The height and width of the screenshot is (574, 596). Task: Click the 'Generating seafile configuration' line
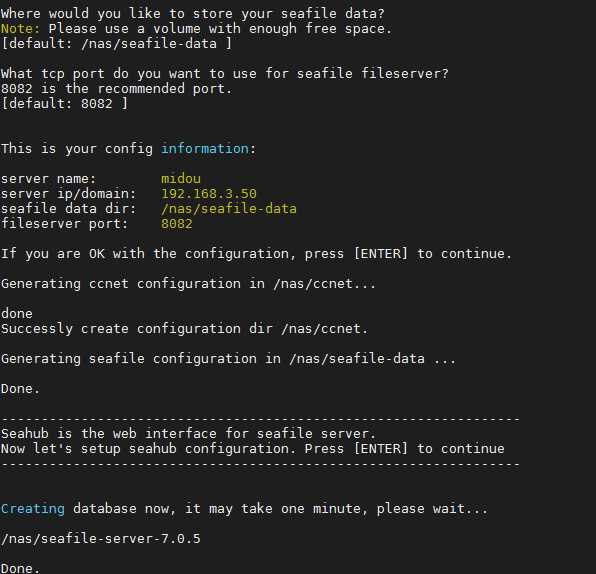point(228,358)
